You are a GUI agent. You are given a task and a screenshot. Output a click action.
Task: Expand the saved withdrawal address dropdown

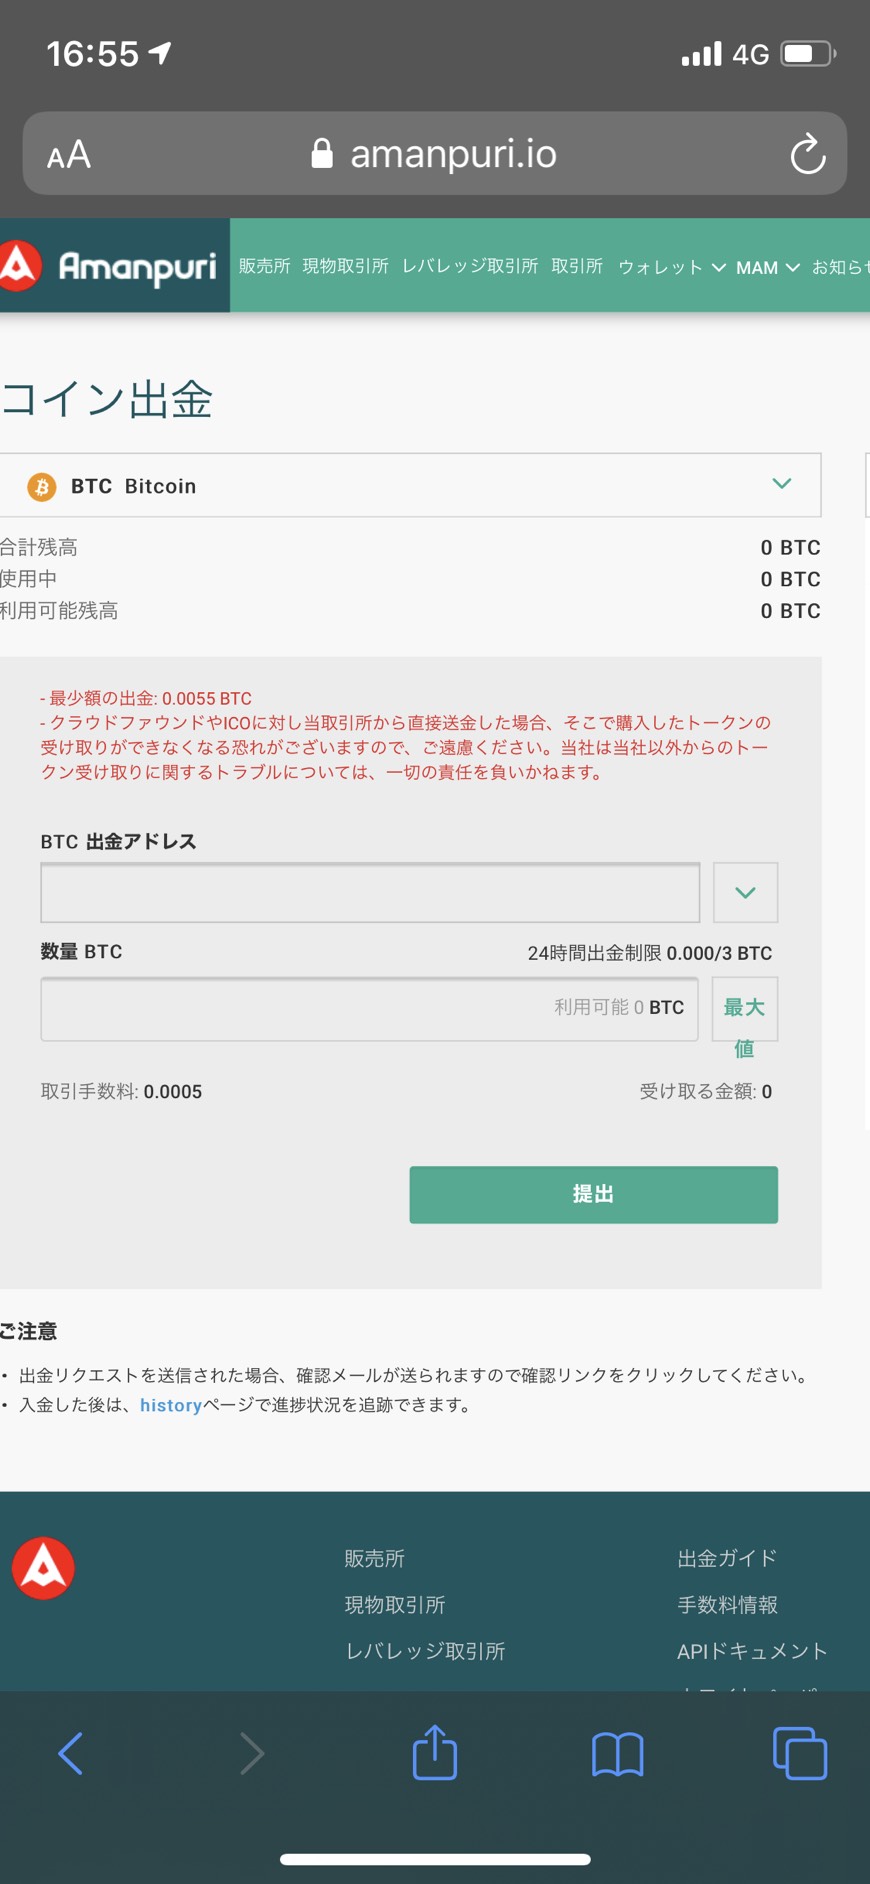tap(745, 892)
